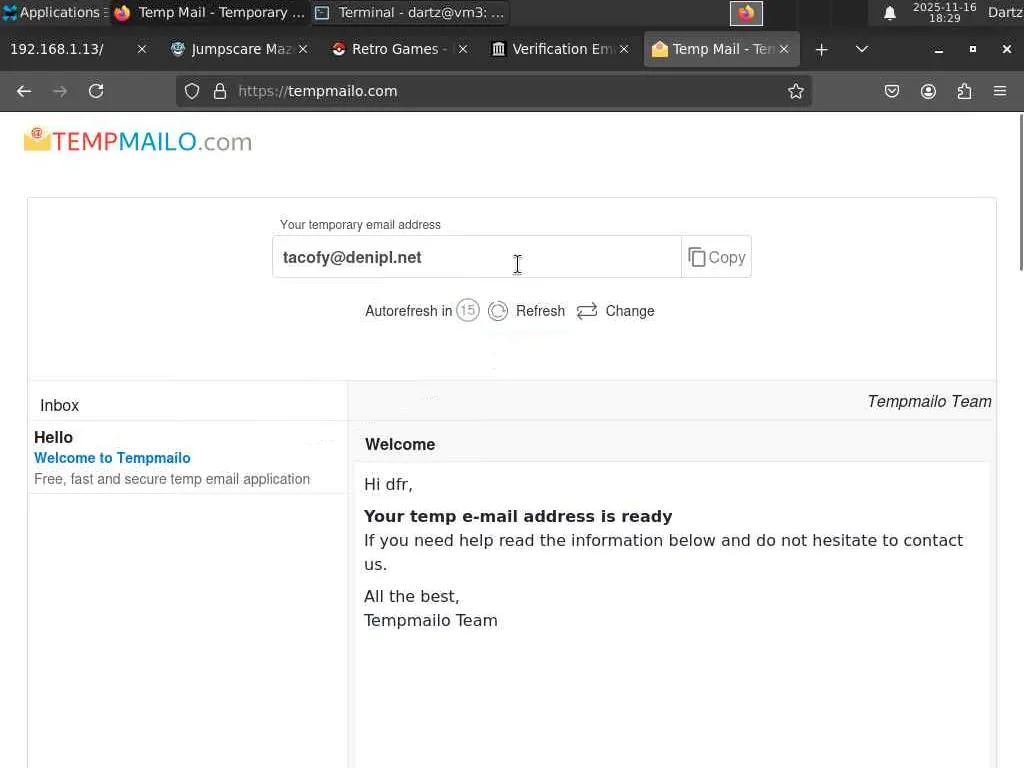Click the Change arrows icon
Image resolution: width=1024 pixels, height=768 pixels.
(587, 311)
